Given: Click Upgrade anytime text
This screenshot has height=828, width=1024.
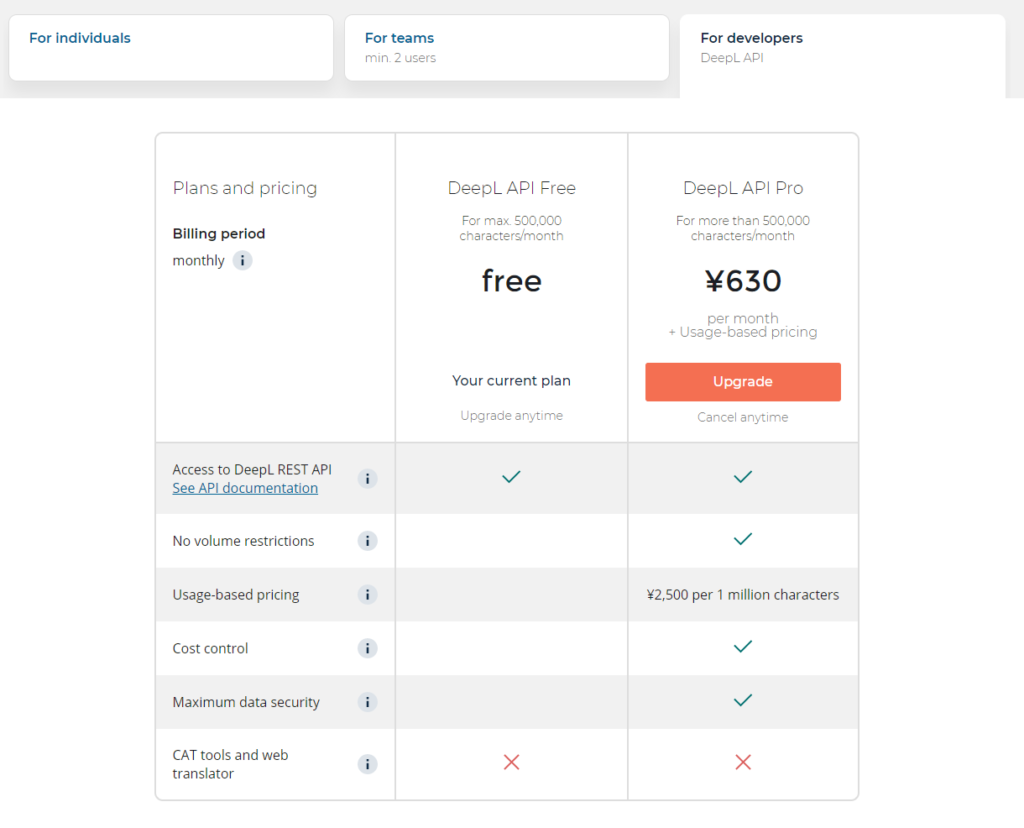Looking at the screenshot, I should click(x=511, y=416).
